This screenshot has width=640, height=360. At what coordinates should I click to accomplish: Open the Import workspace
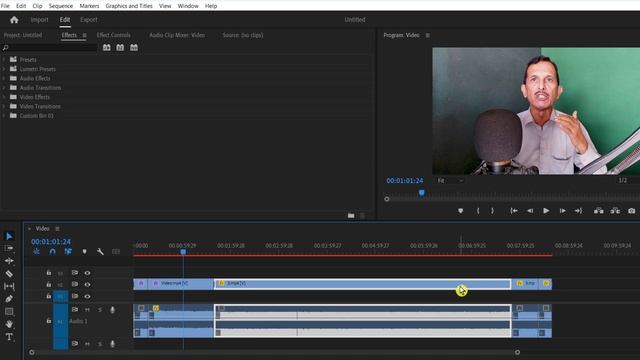(39, 20)
